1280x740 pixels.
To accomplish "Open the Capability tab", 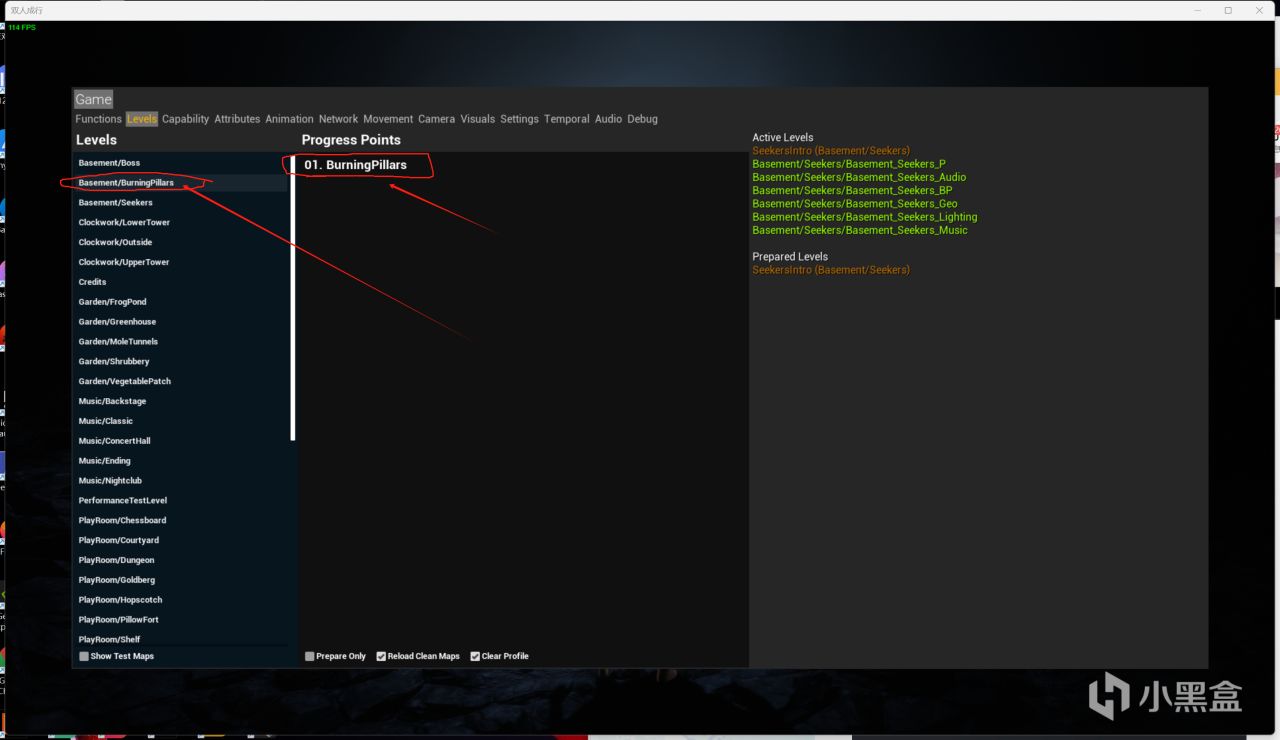I will click(186, 119).
